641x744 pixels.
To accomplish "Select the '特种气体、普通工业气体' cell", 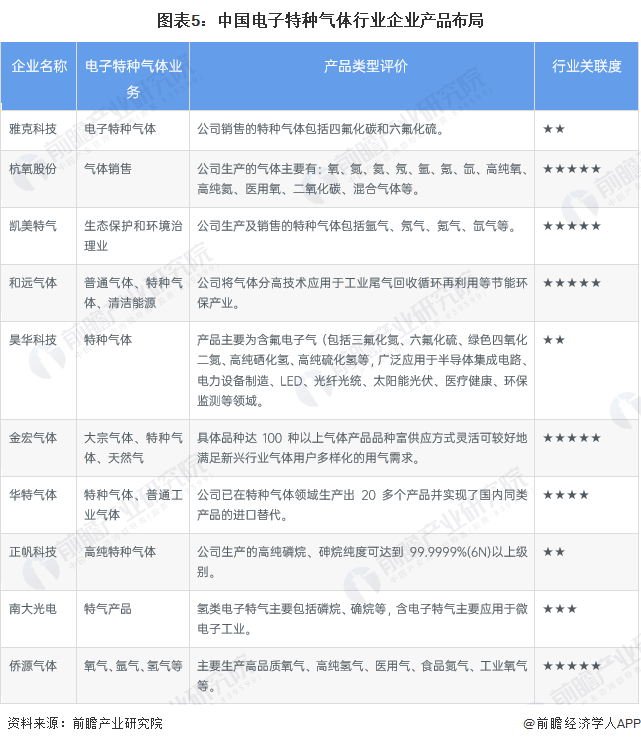I will tap(133, 505).
